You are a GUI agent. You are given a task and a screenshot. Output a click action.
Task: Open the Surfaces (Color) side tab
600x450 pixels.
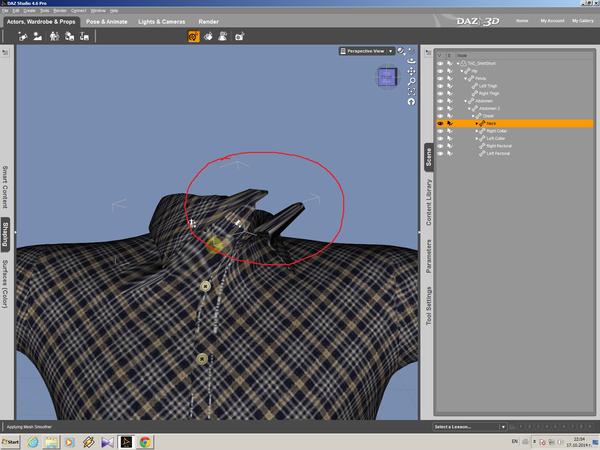tap(5, 284)
